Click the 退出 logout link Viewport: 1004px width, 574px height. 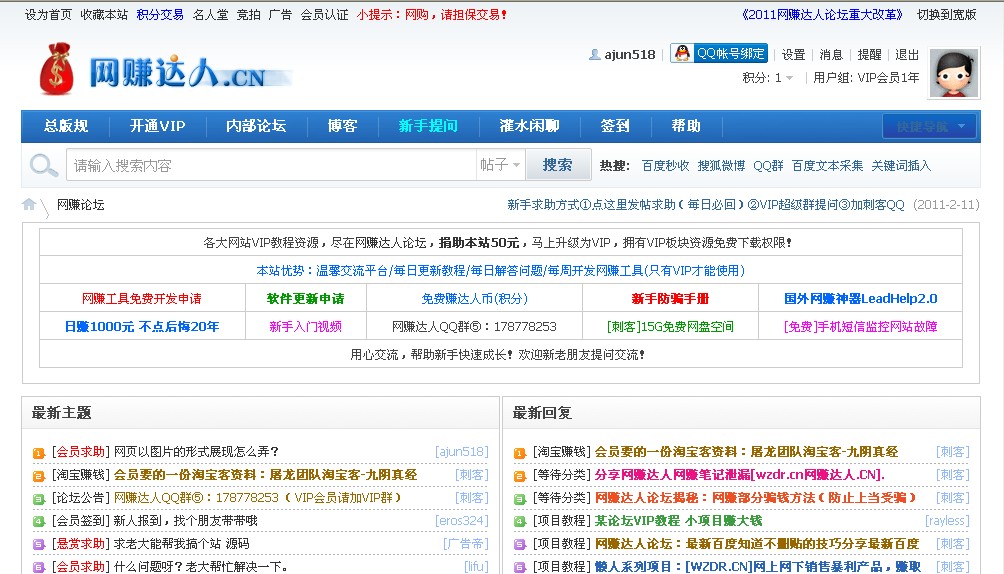pos(907,55)
